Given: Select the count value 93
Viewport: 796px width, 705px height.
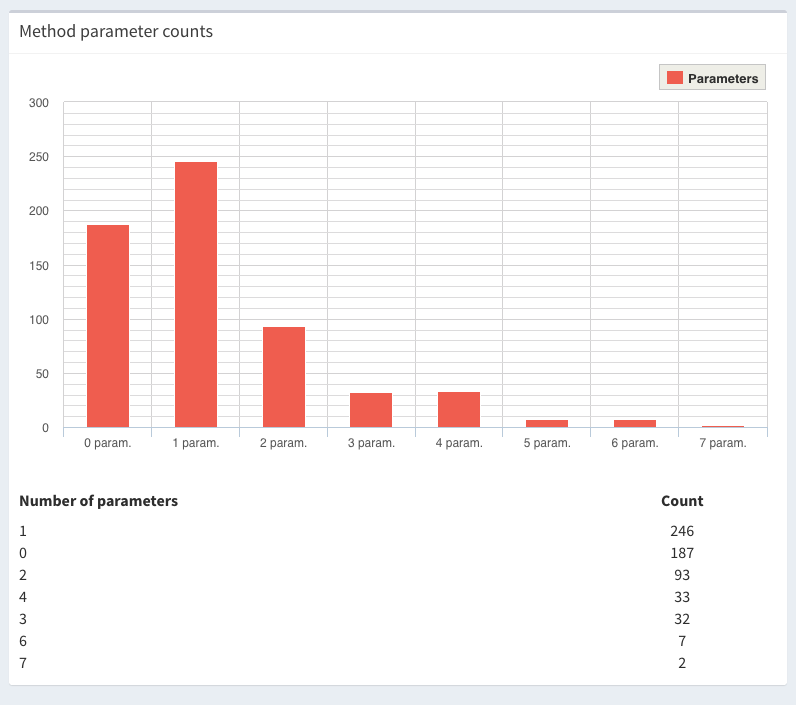Looking at the screenshot, I should (682, 575).
